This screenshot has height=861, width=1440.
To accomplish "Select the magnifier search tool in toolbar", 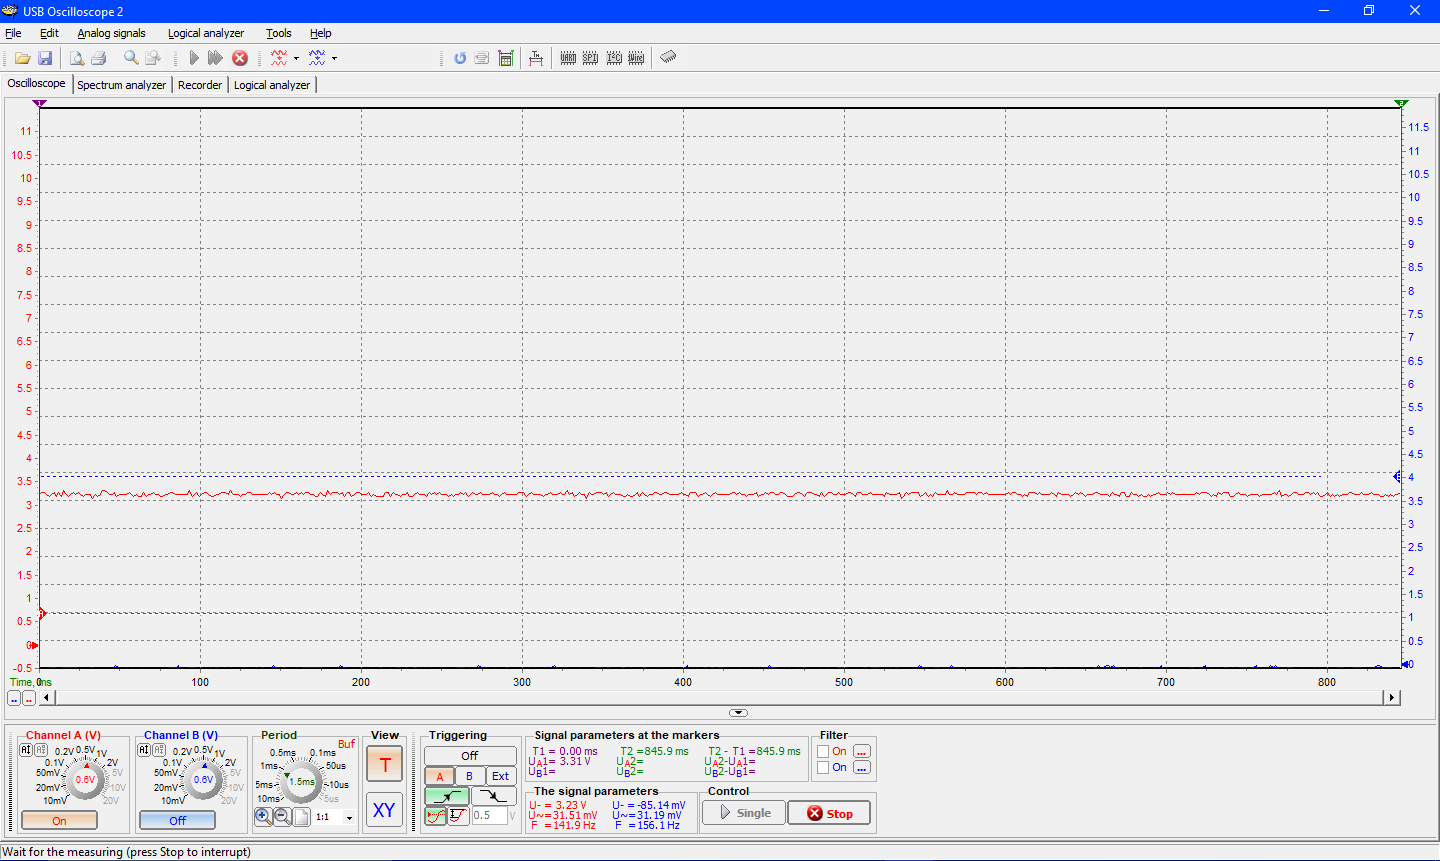I will pos(131,58).
